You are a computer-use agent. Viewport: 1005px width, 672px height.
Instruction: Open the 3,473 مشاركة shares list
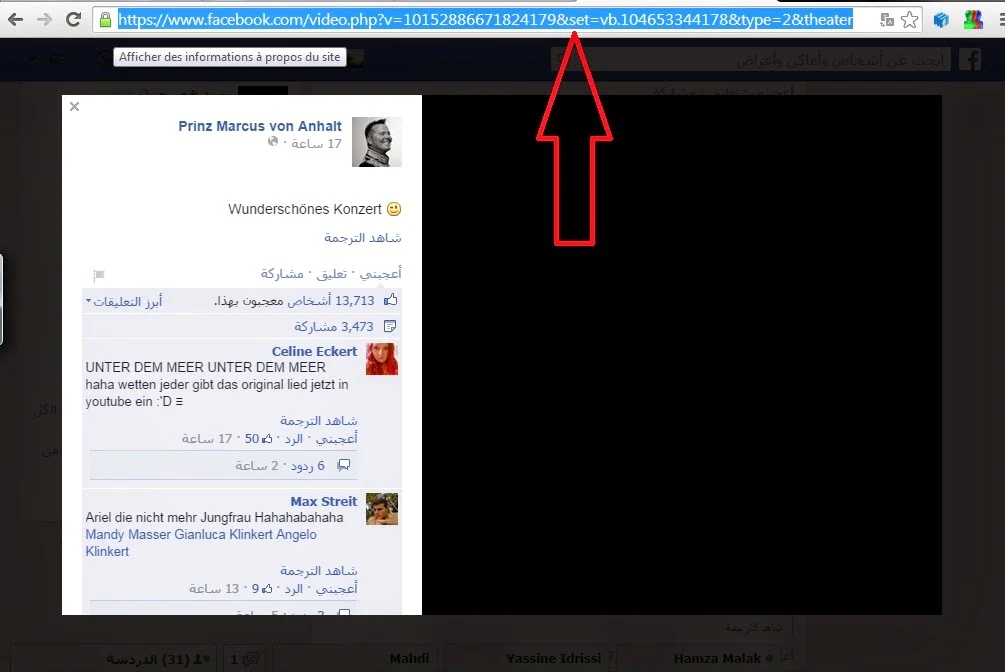(x=334, y=326)
